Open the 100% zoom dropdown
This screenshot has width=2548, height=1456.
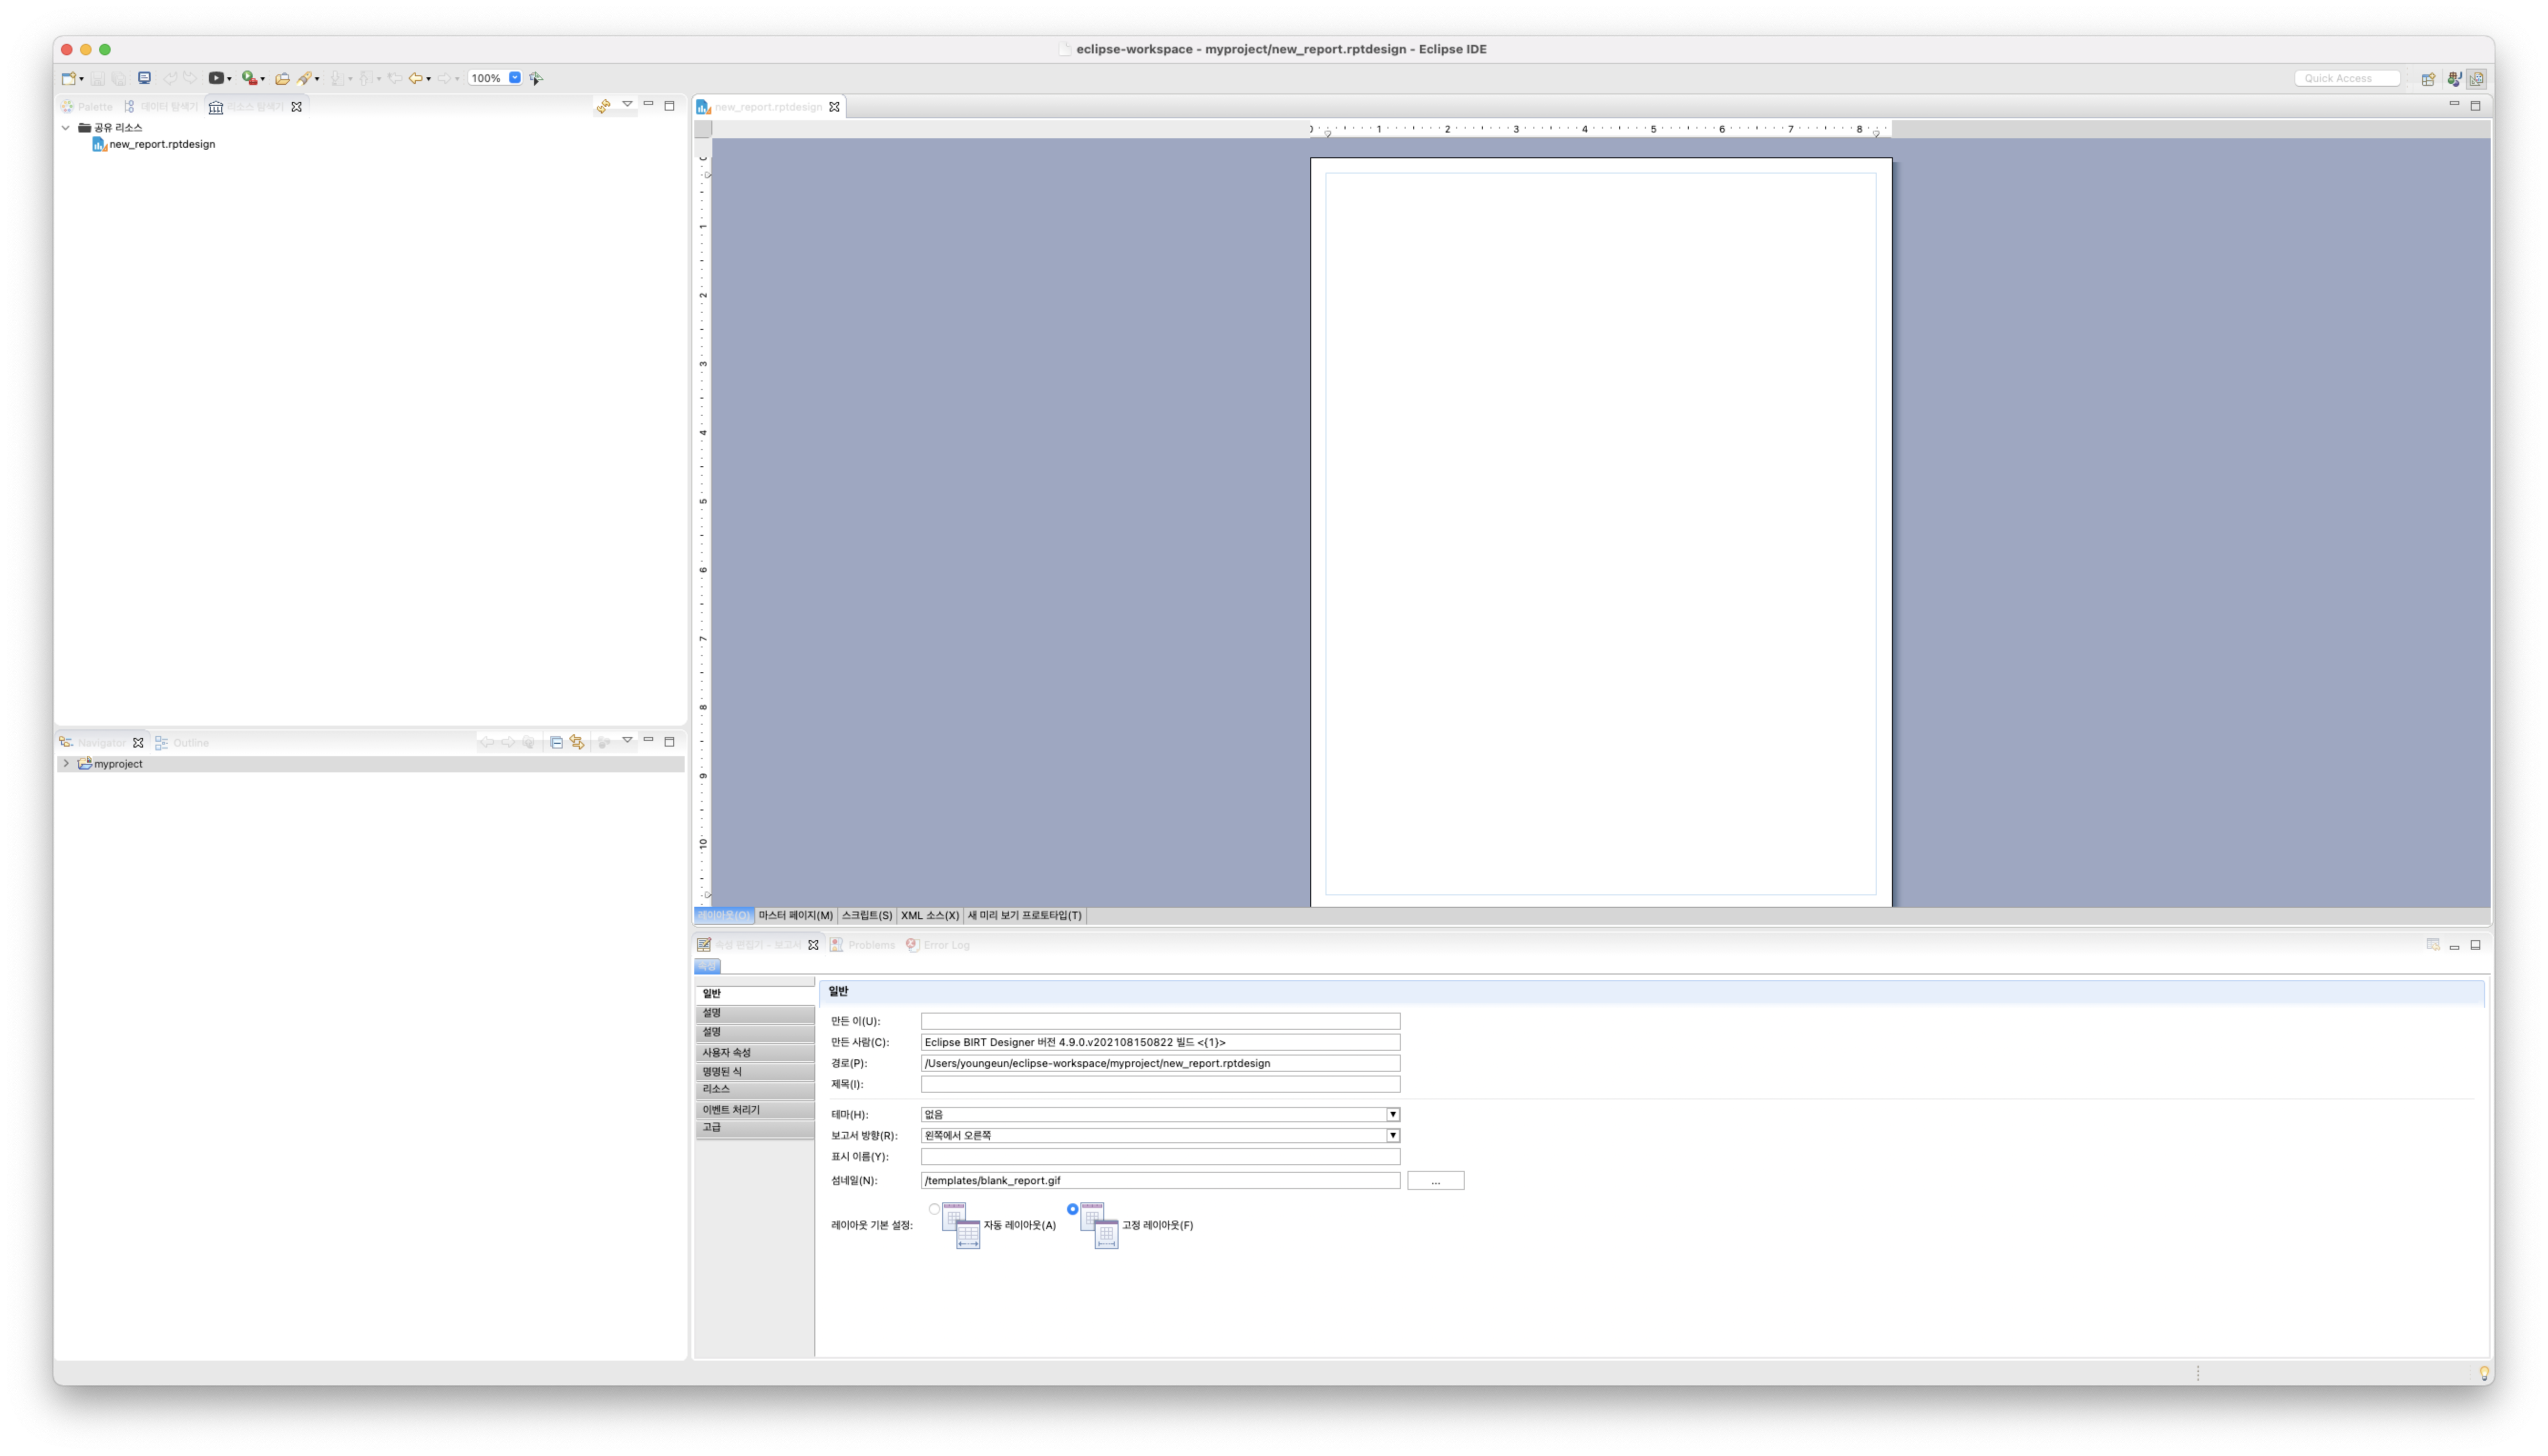pyautogui.click(x=515, y=78)
